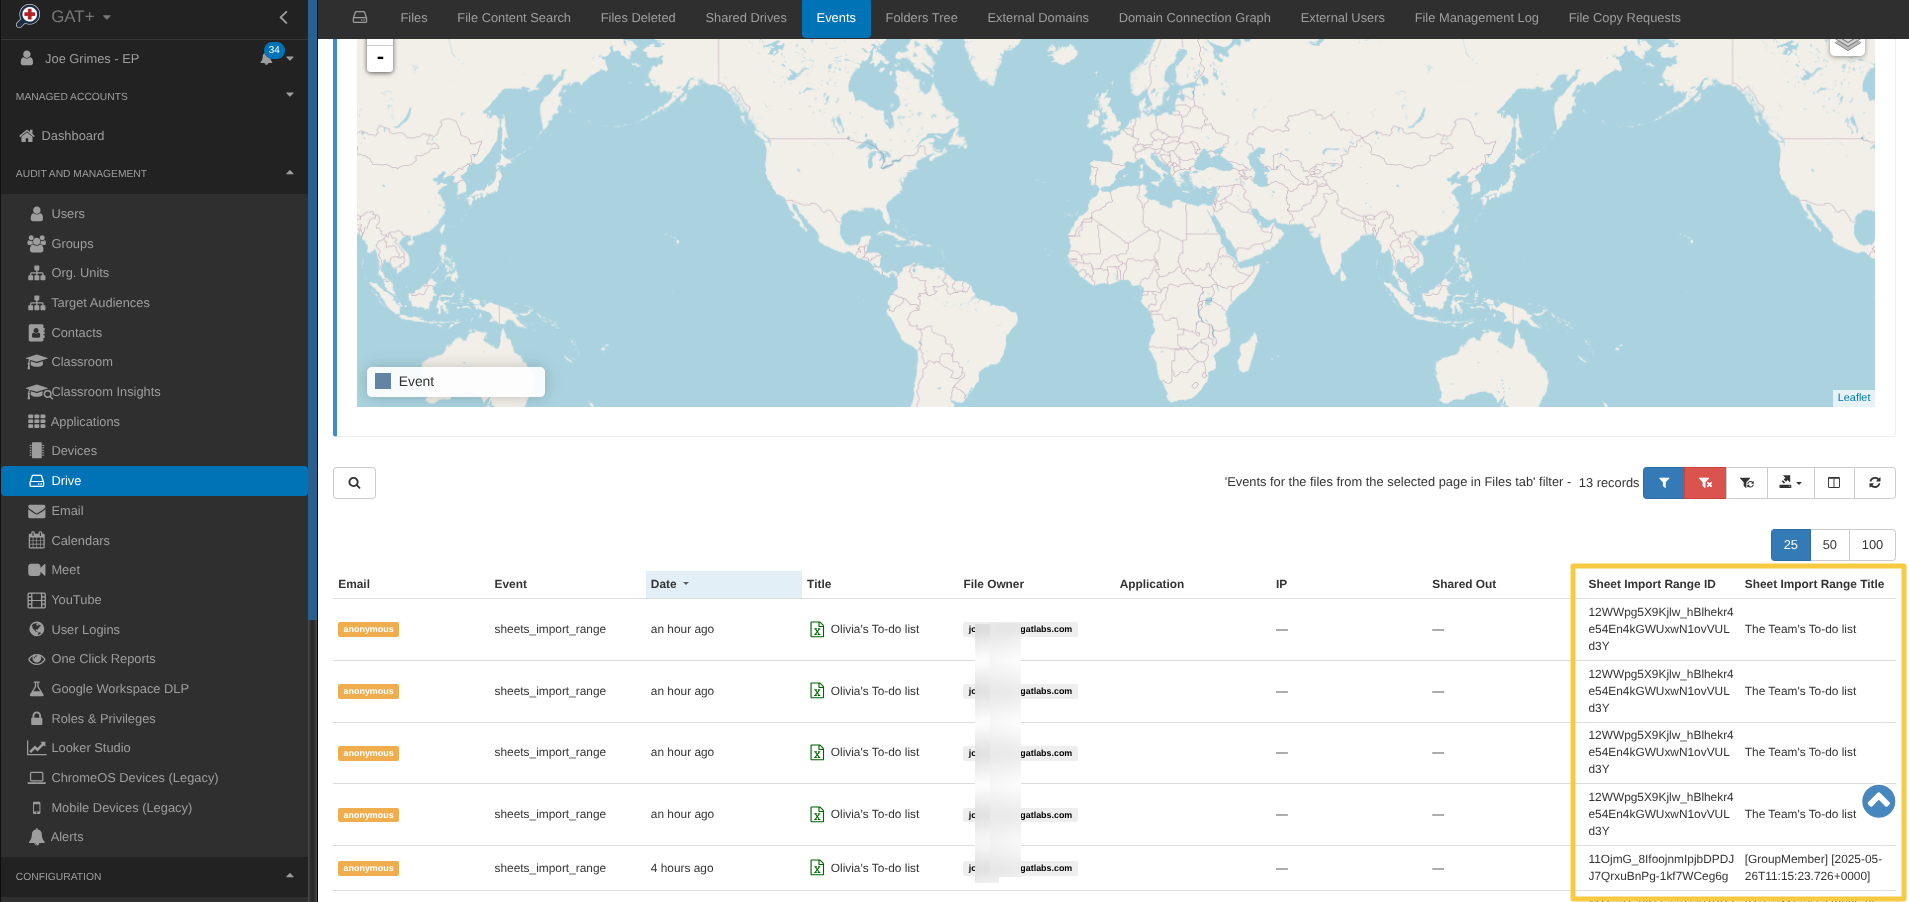Open File Copy Requests tab

pyautogui.click(x=1624, y=18)
